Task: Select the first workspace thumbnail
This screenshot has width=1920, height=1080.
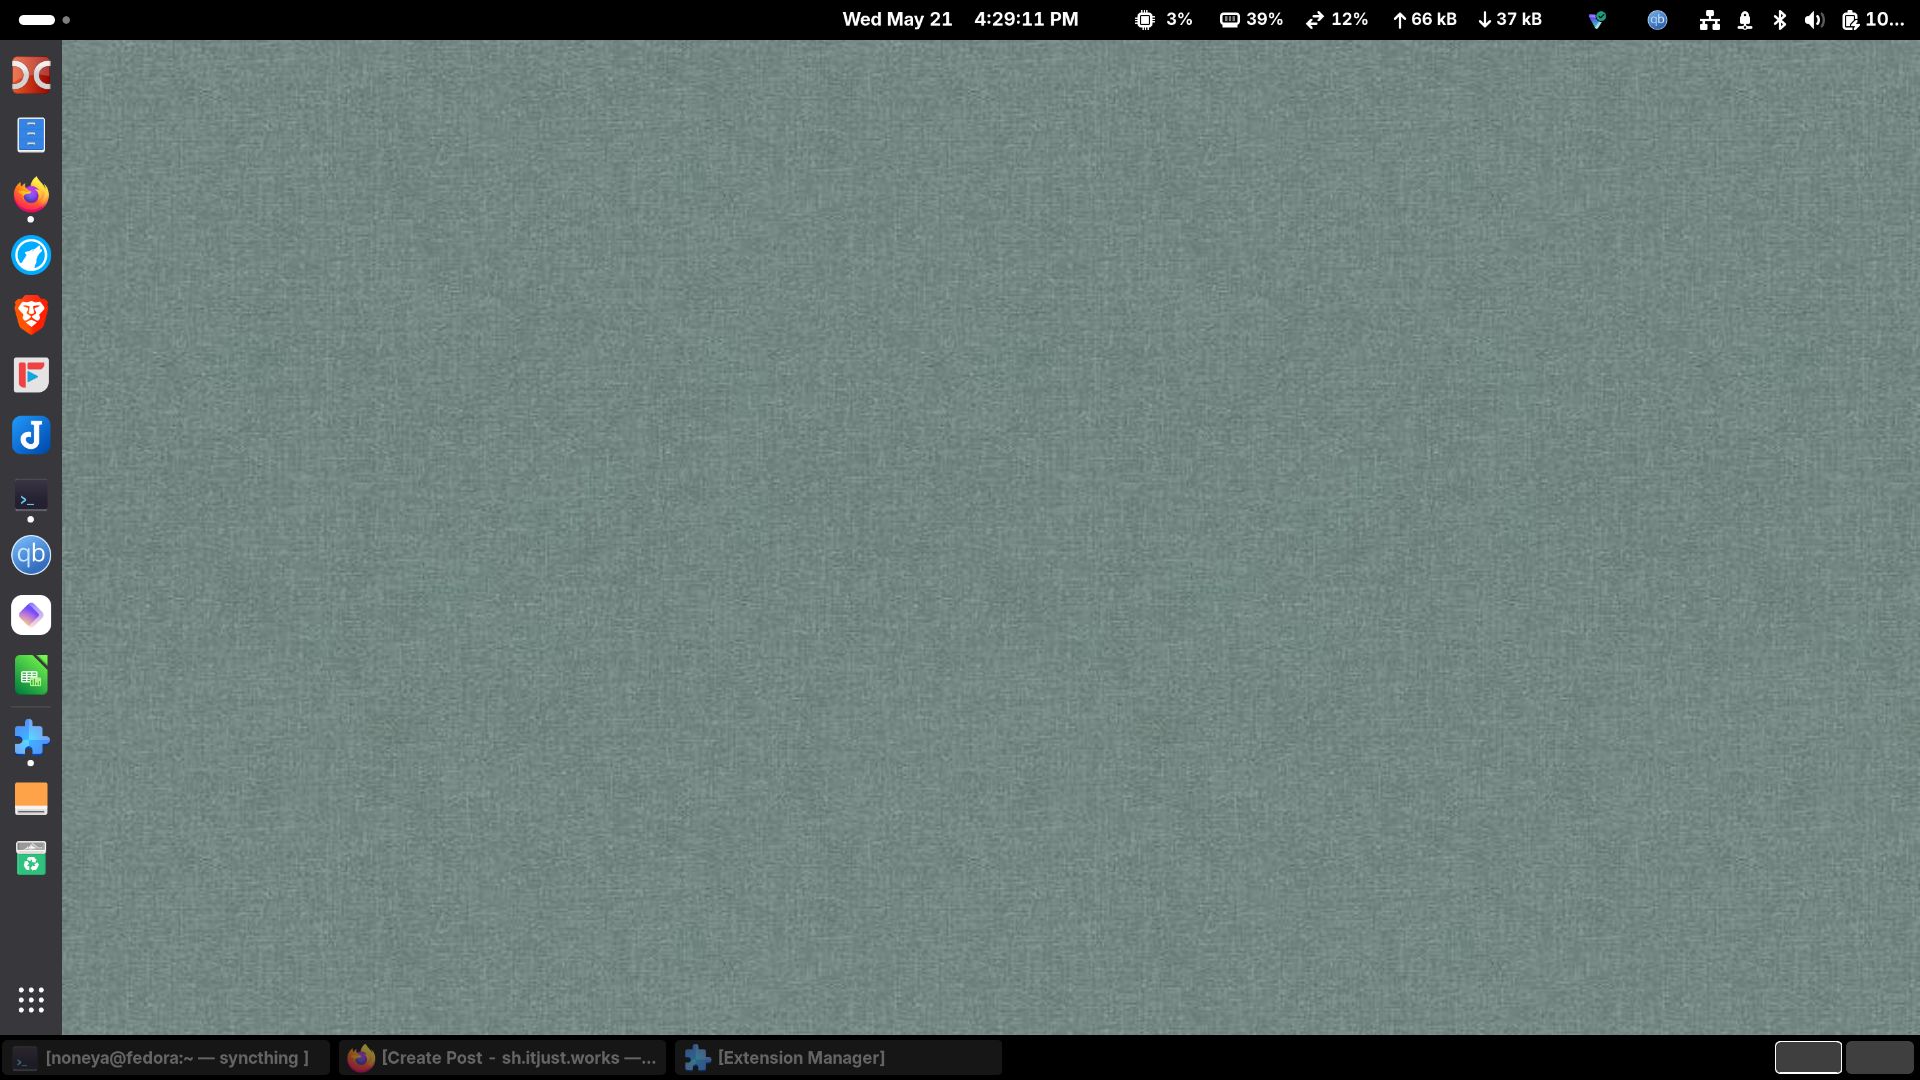Action: click(1808, 1058)
